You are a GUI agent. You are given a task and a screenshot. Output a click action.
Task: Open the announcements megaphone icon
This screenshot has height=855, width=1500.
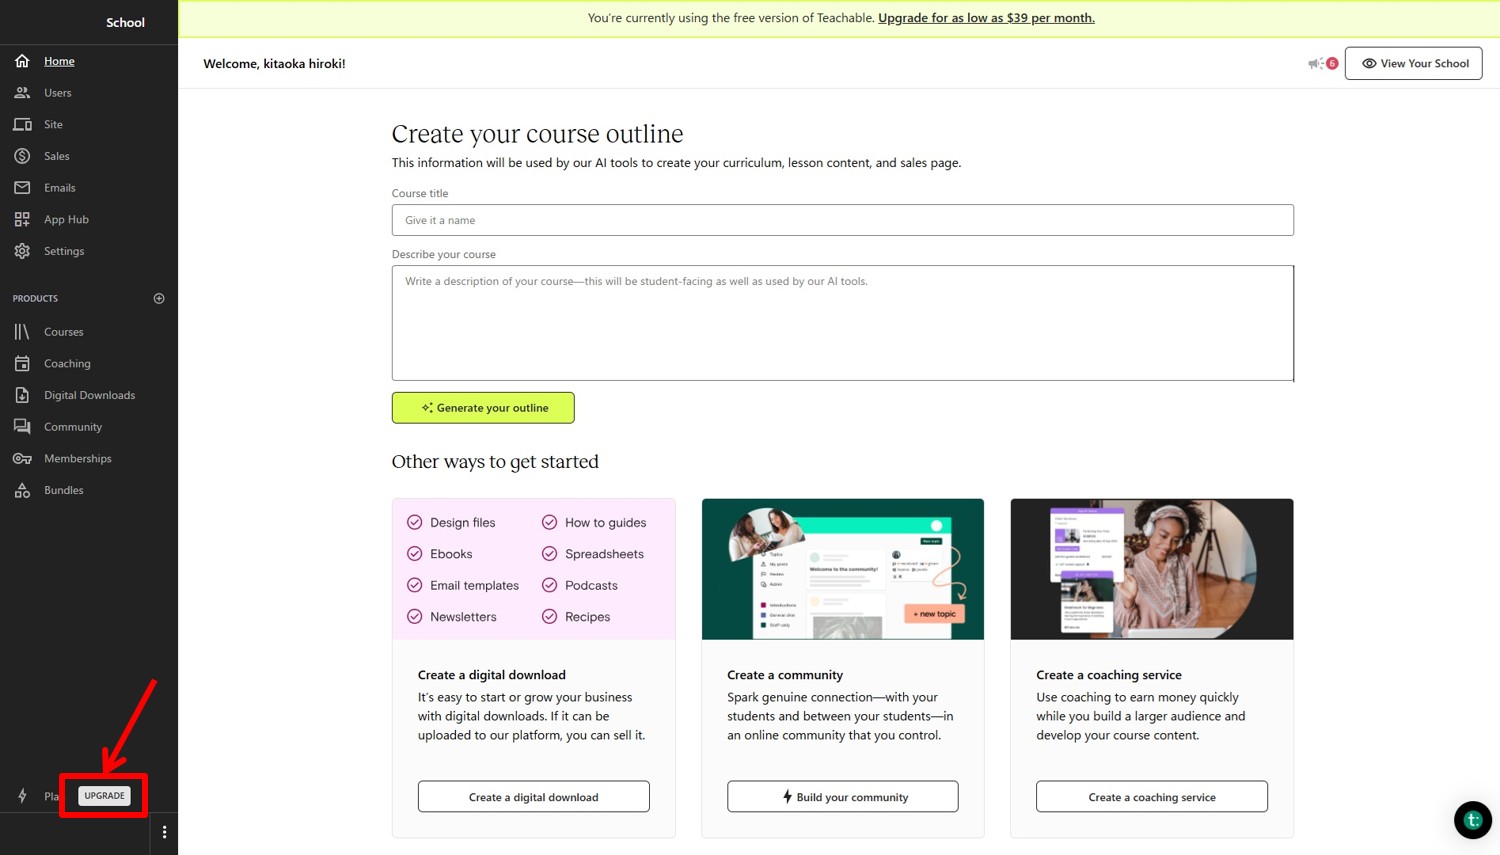click(1316, 63)
